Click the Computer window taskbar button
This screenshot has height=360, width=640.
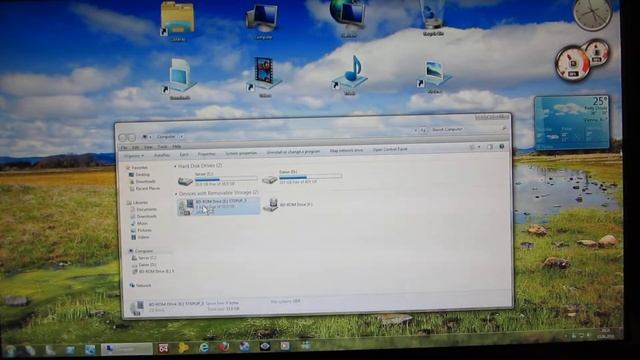127,349
